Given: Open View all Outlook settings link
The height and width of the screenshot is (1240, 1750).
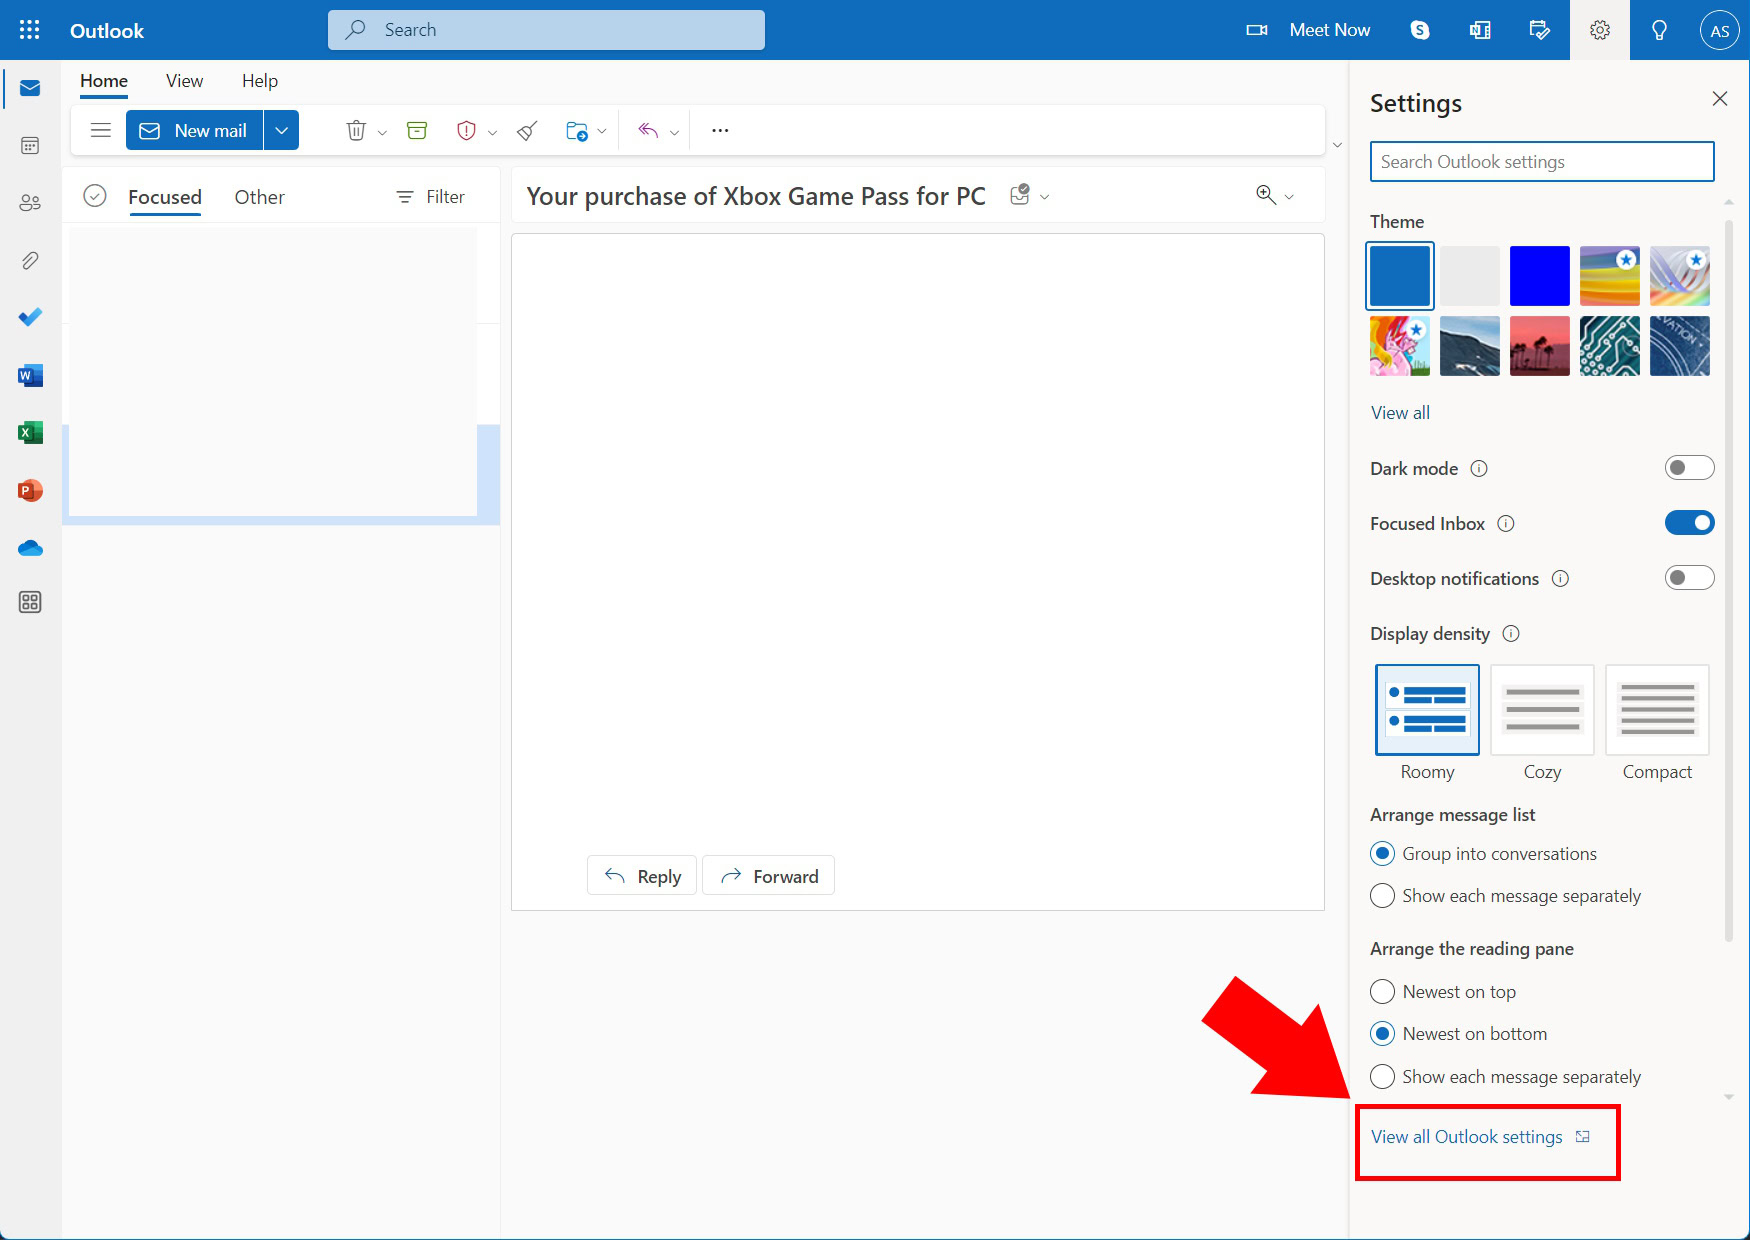Looking at the screenshot, I should pos(1466,1137).
